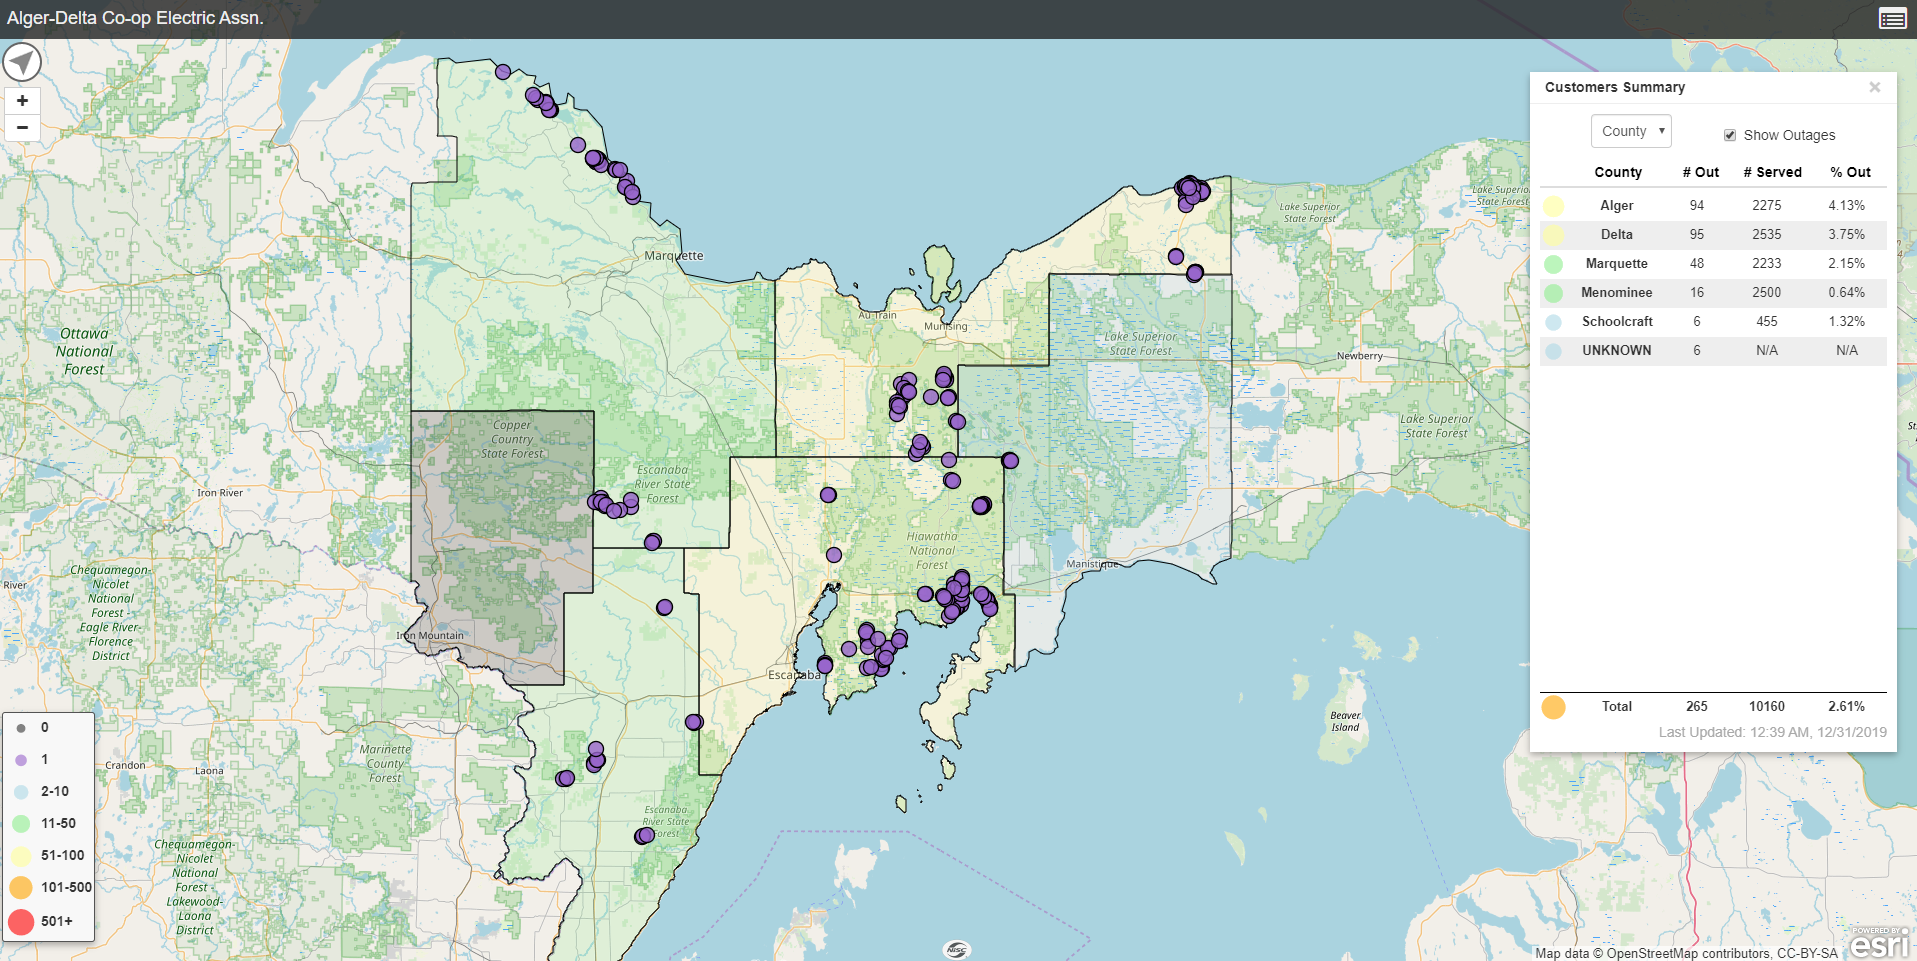Close the Customers Summary panel
This screenshot has height=961, width=1917.
[1875, 87]
